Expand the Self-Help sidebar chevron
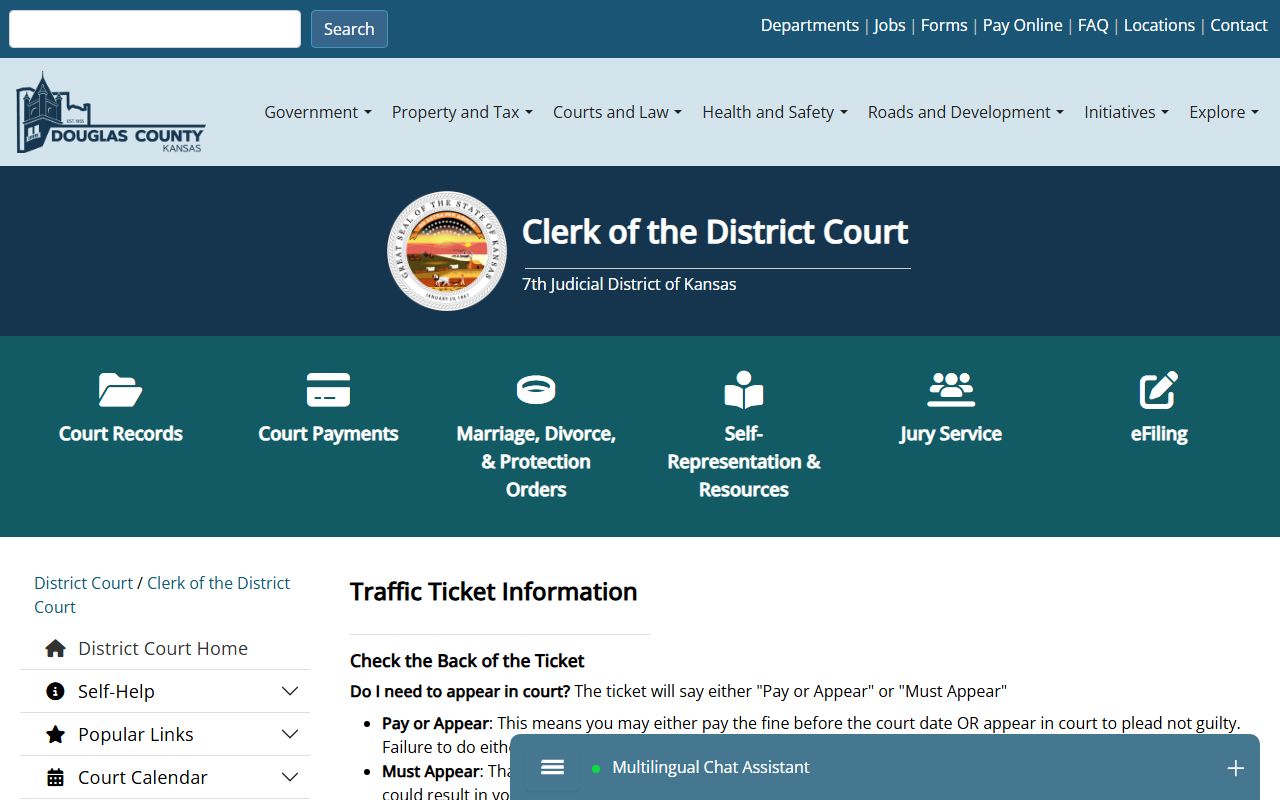Image resolution: width=1280 pixels, height=800 pixels. [290, 691]
